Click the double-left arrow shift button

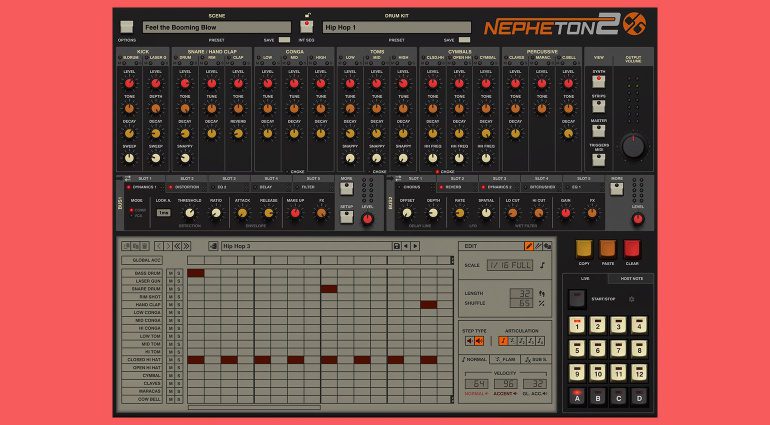coord(177,246)
